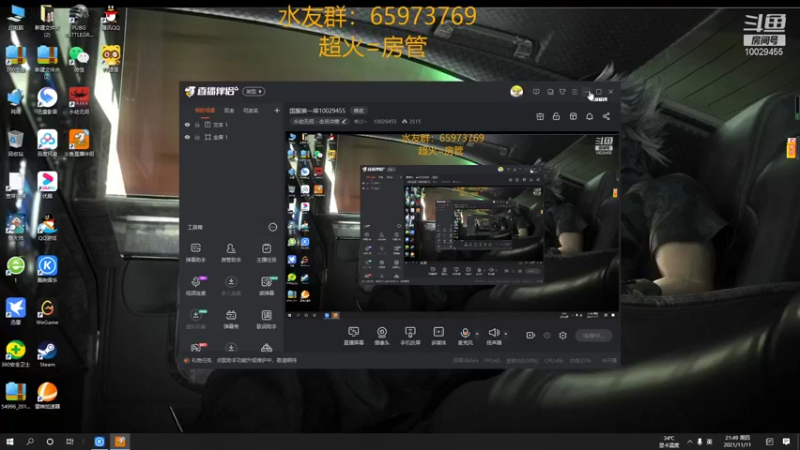The image size is (800, 450).
Task: Open the elephant tool with HOT badge
Action: coord(196,348)
